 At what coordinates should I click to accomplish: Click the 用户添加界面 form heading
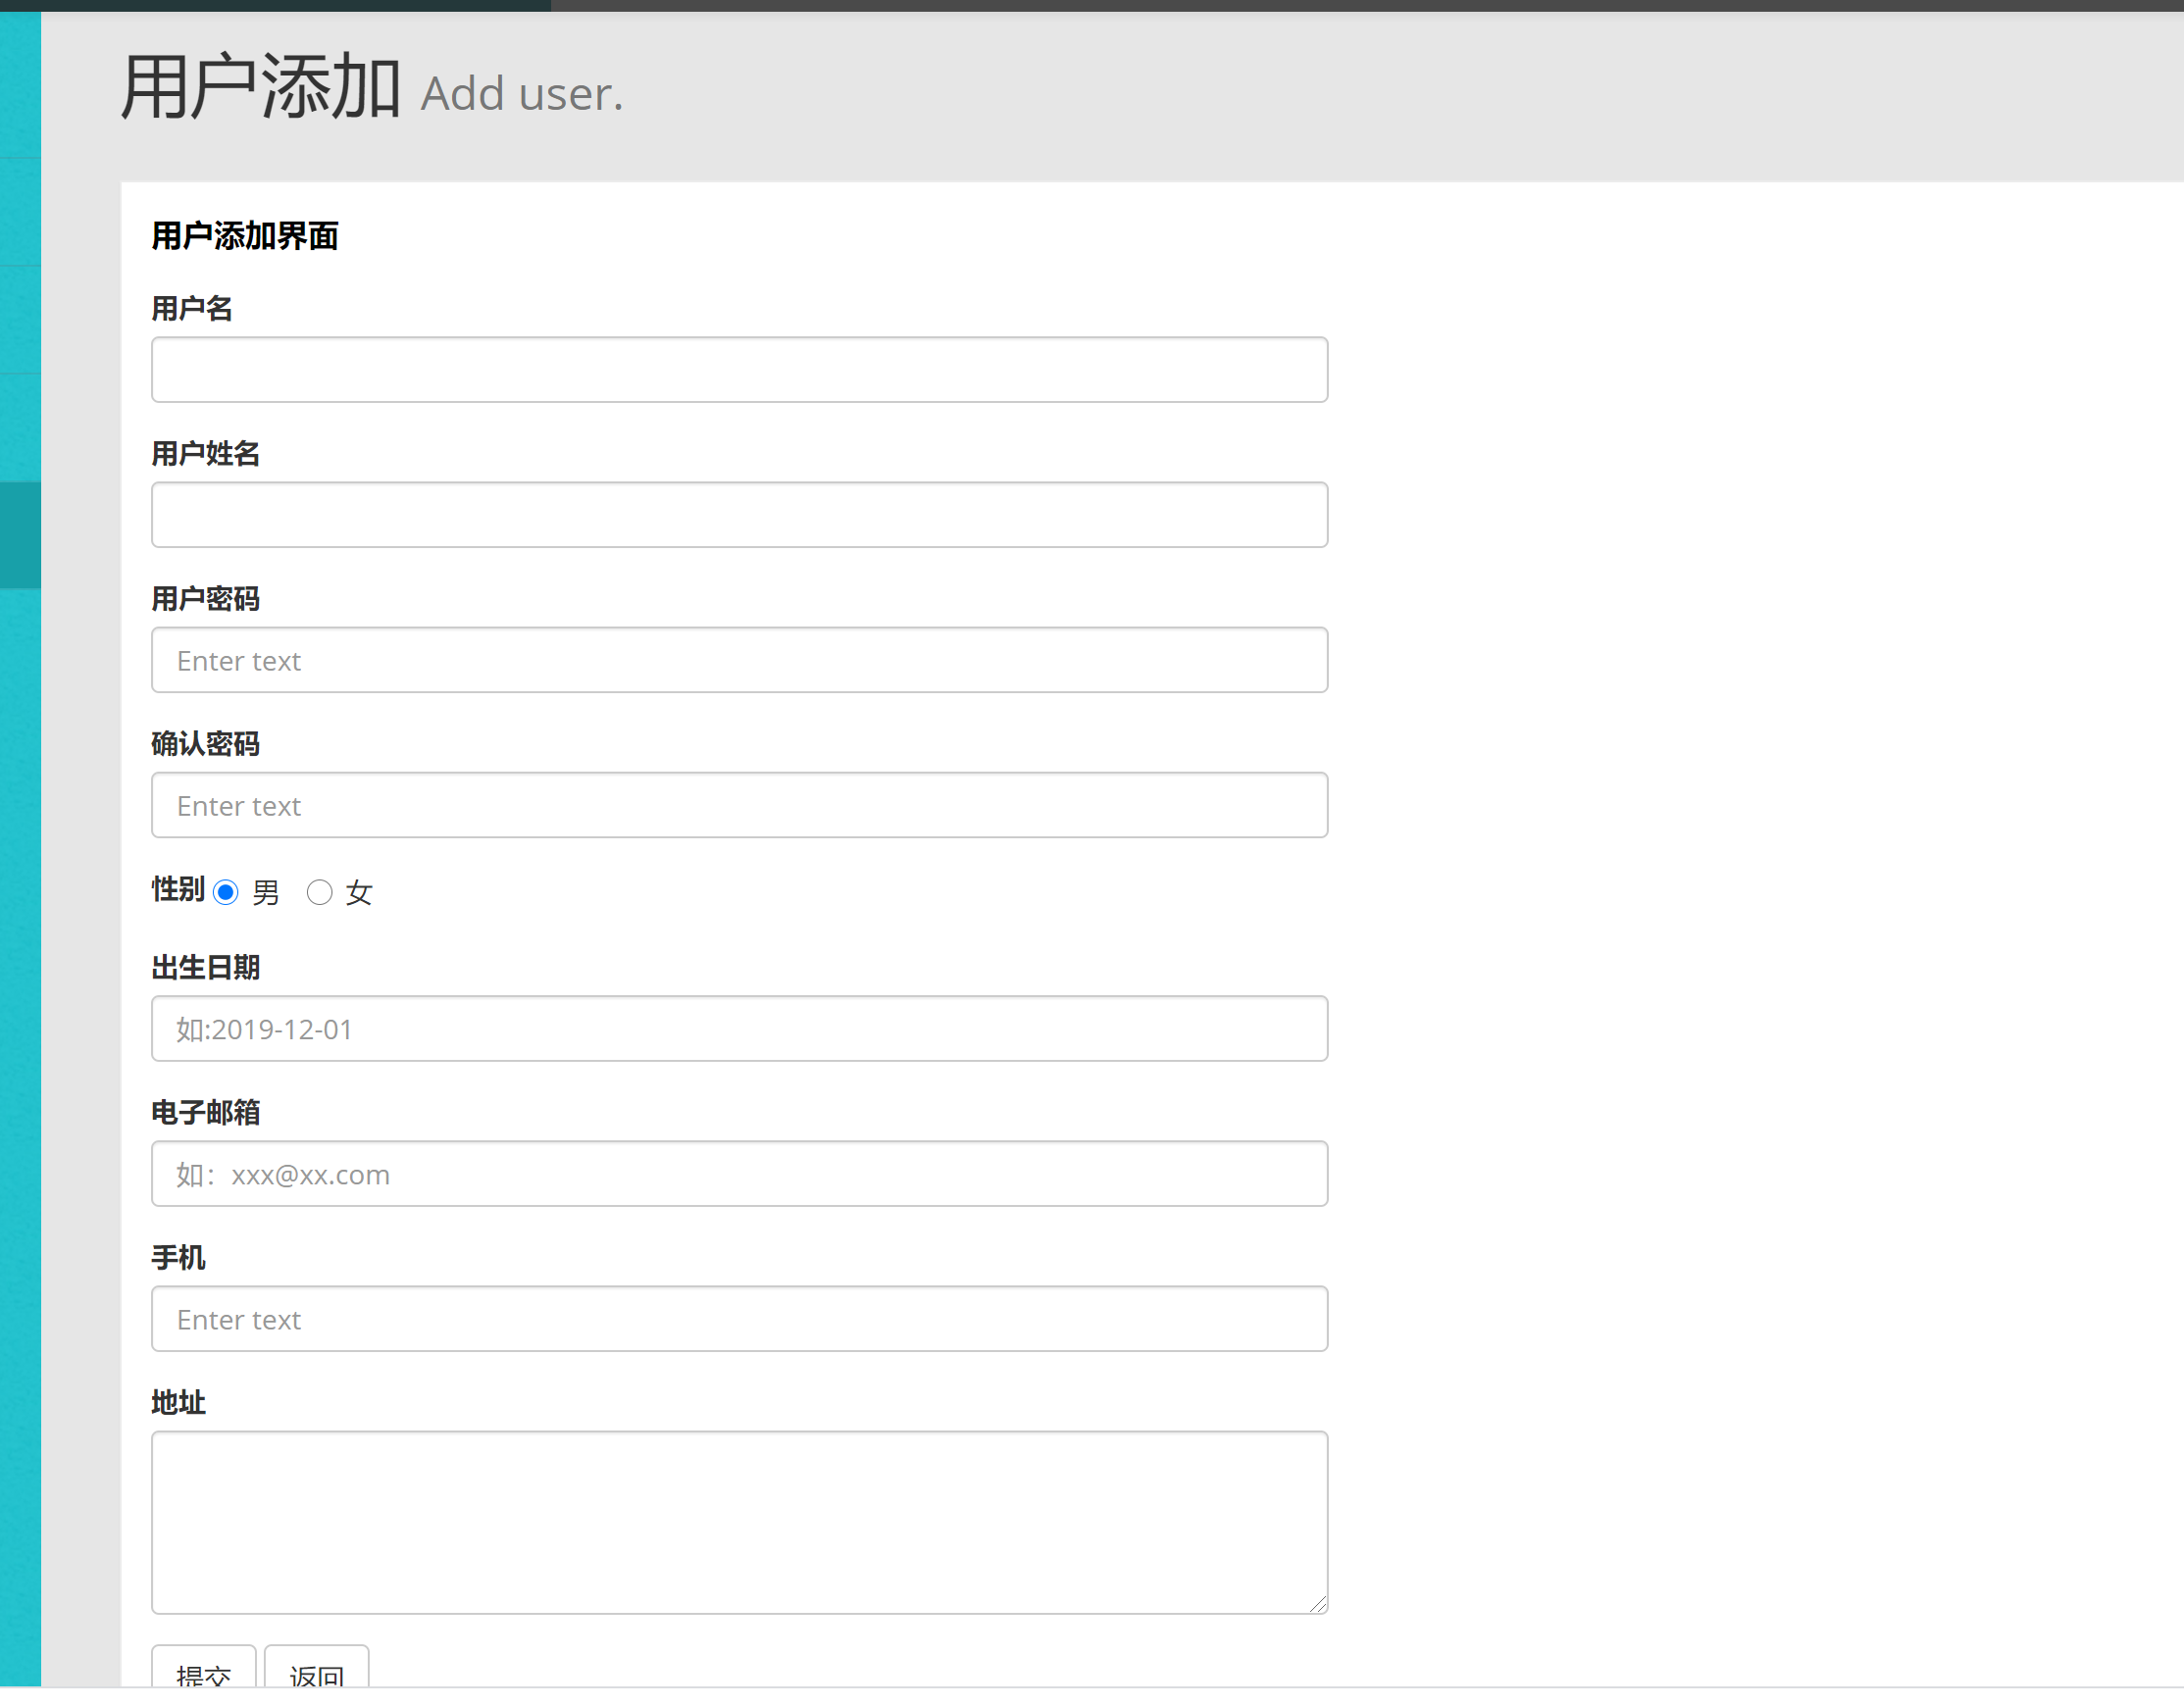[245, 237]
